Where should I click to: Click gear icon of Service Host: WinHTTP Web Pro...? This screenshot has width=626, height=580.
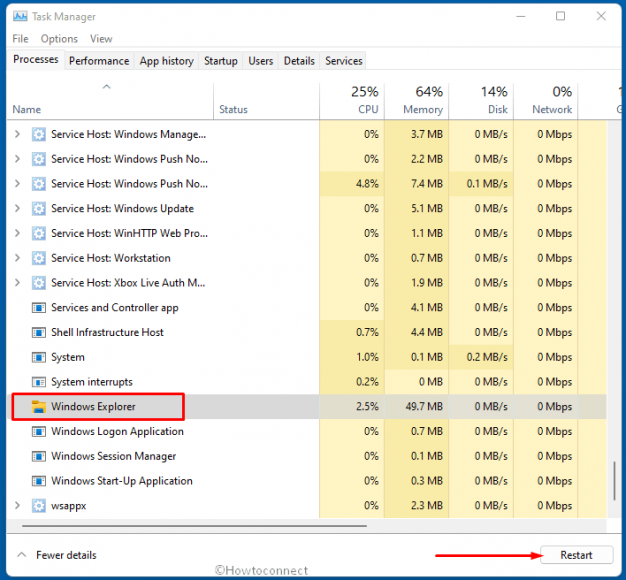click(39, 234)
